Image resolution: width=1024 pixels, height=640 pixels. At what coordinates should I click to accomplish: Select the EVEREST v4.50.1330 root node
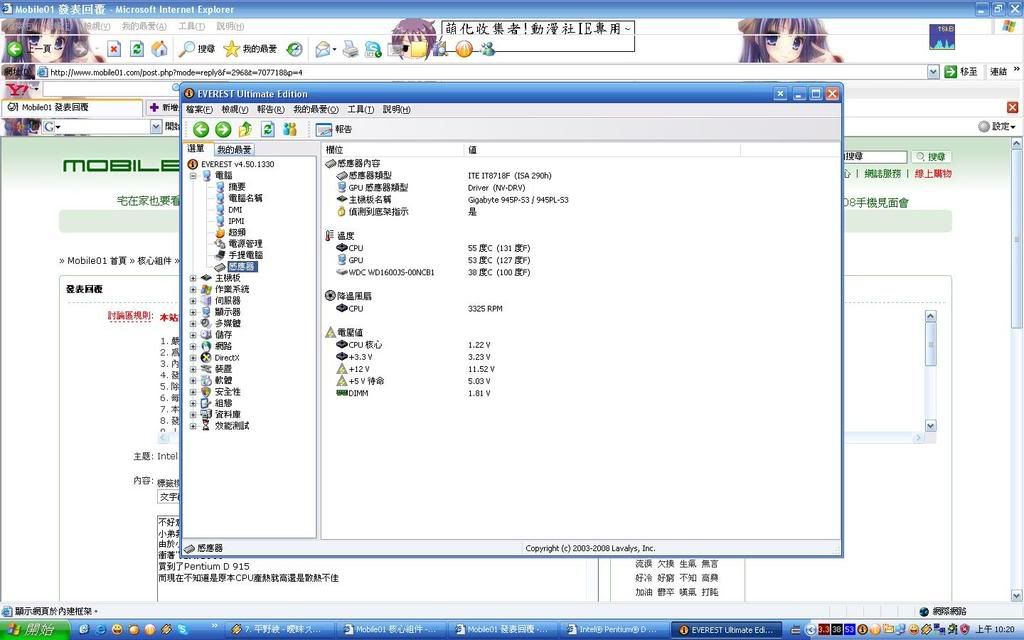pyautogui.click(x=238, y=164)
